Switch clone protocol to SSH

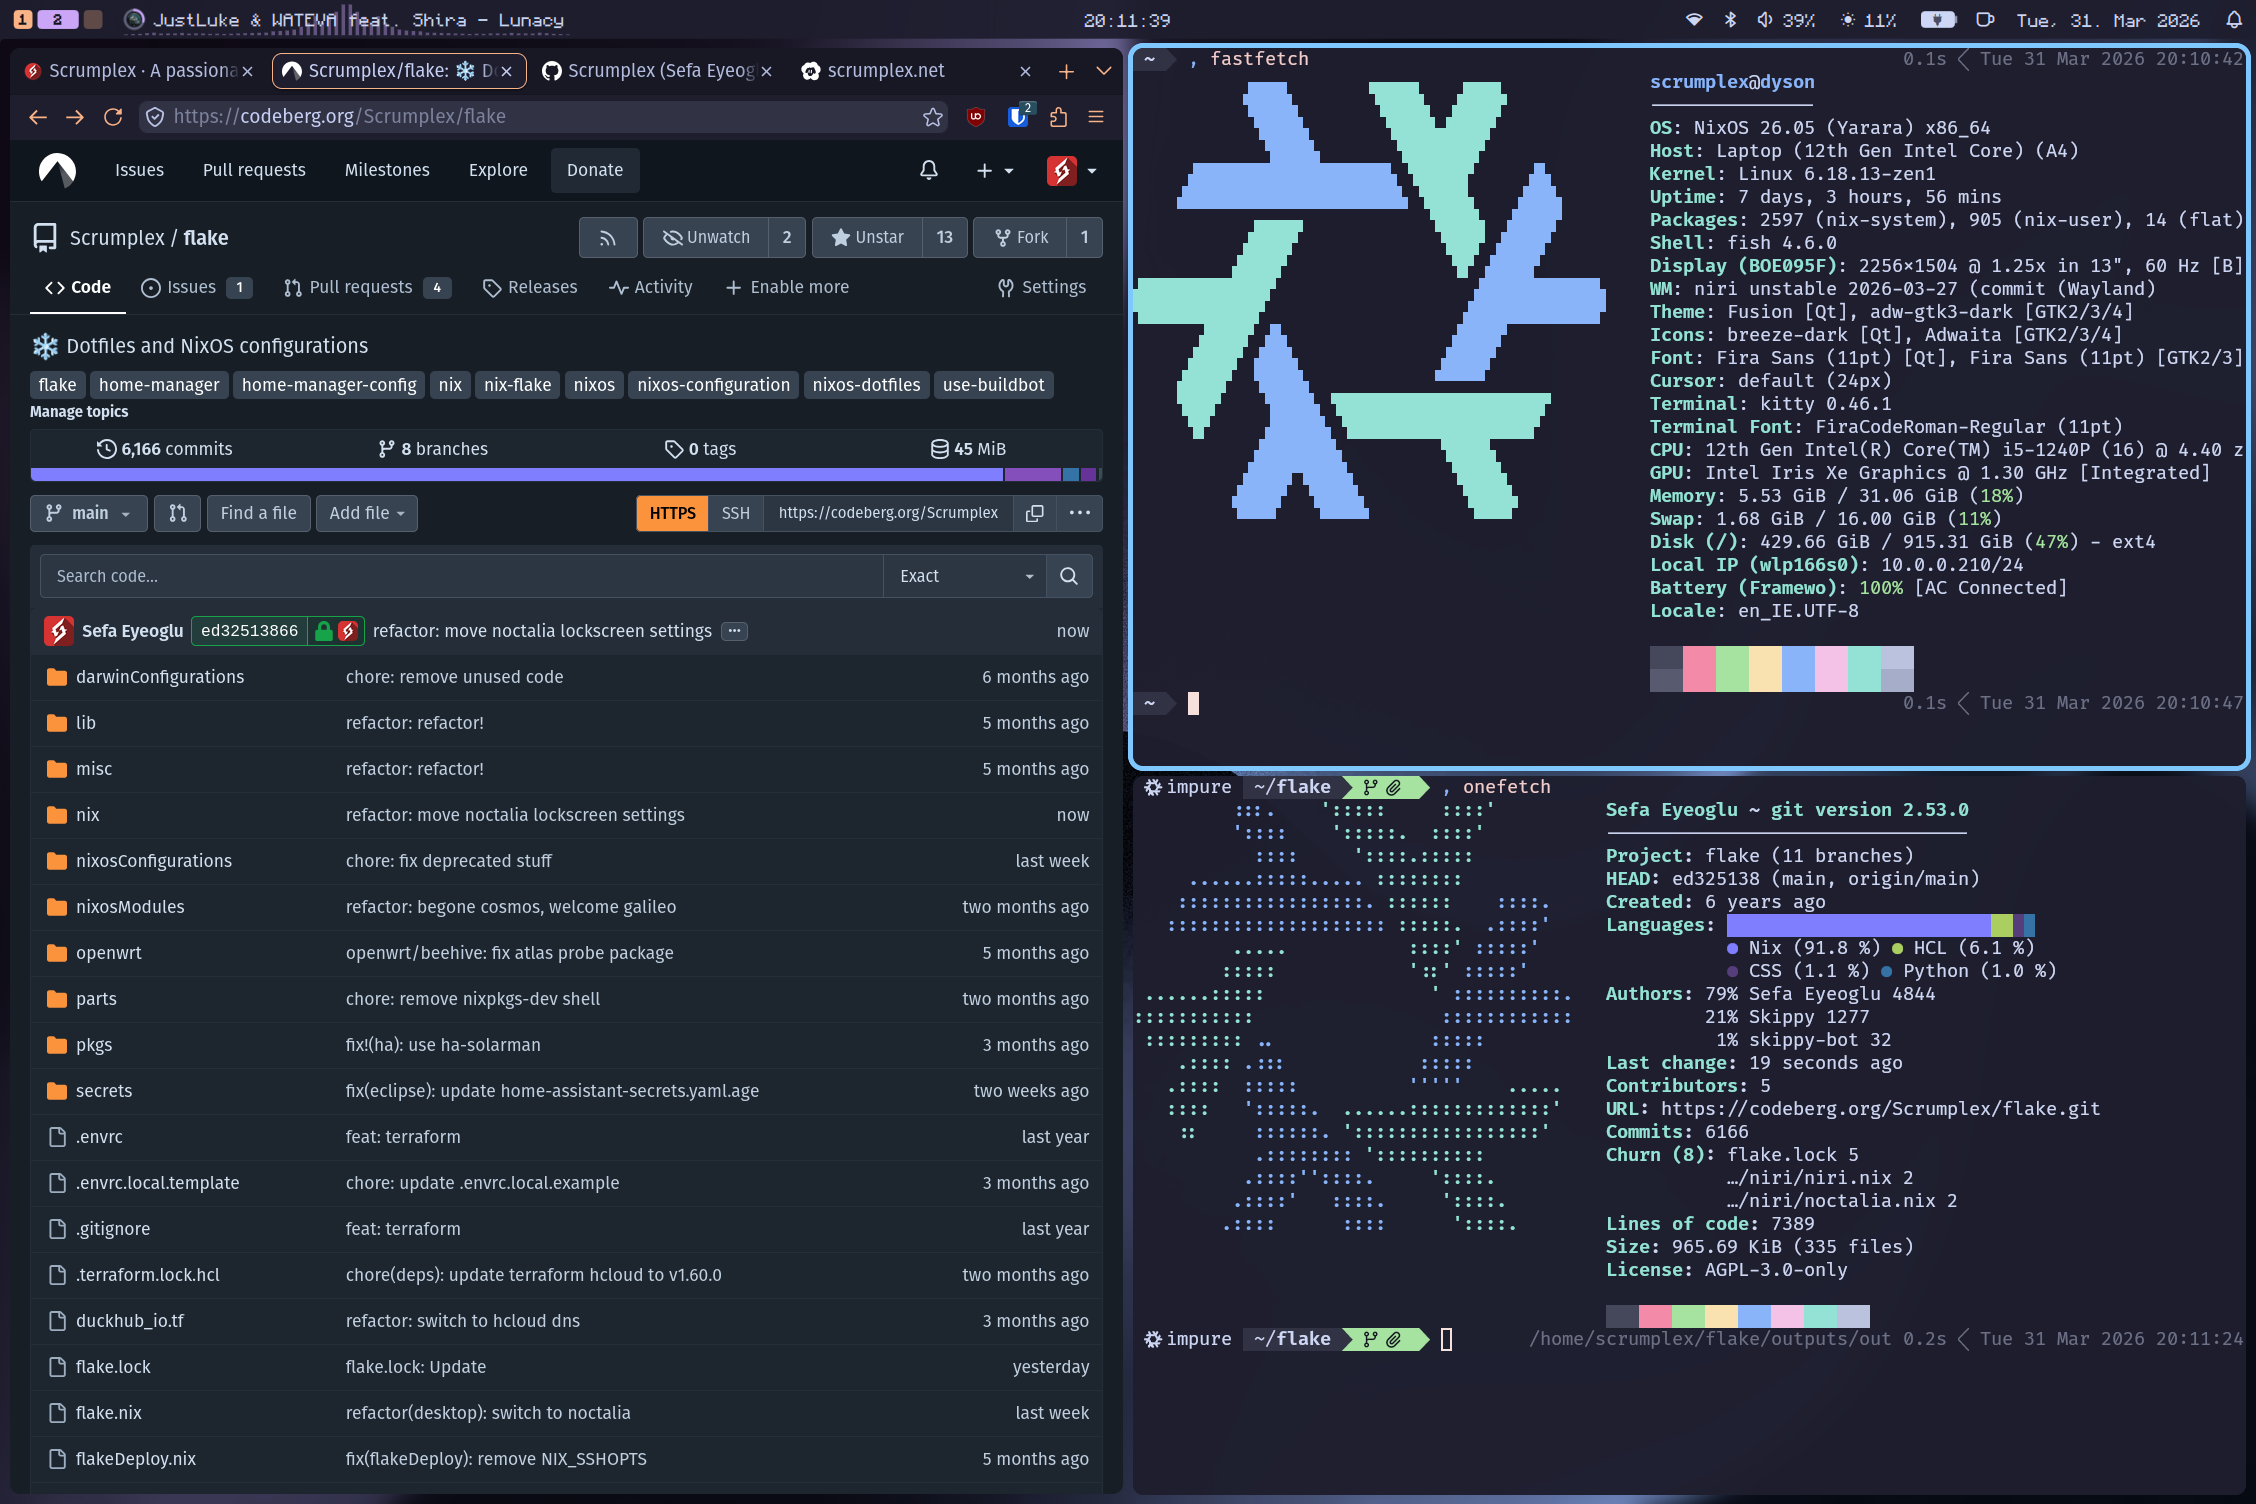[735, 513]
